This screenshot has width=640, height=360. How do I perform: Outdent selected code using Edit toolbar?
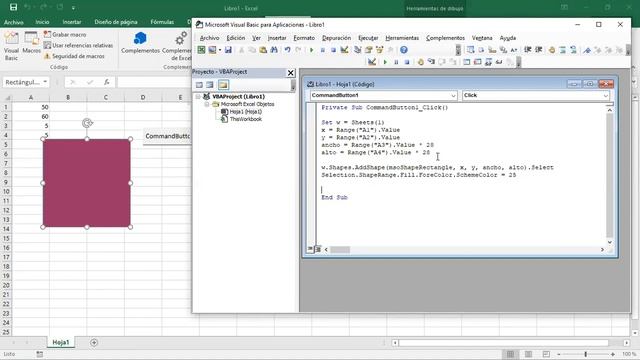coord(538,50)
